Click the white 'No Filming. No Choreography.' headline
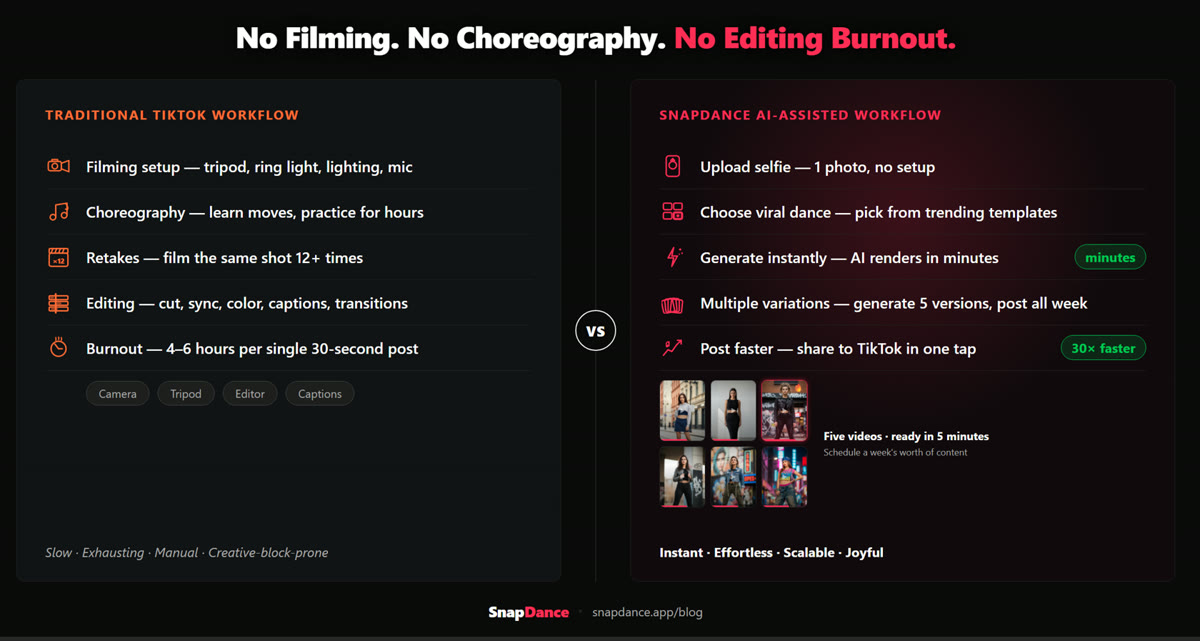The image size is (1200, 641). click(x=451, y=39)
